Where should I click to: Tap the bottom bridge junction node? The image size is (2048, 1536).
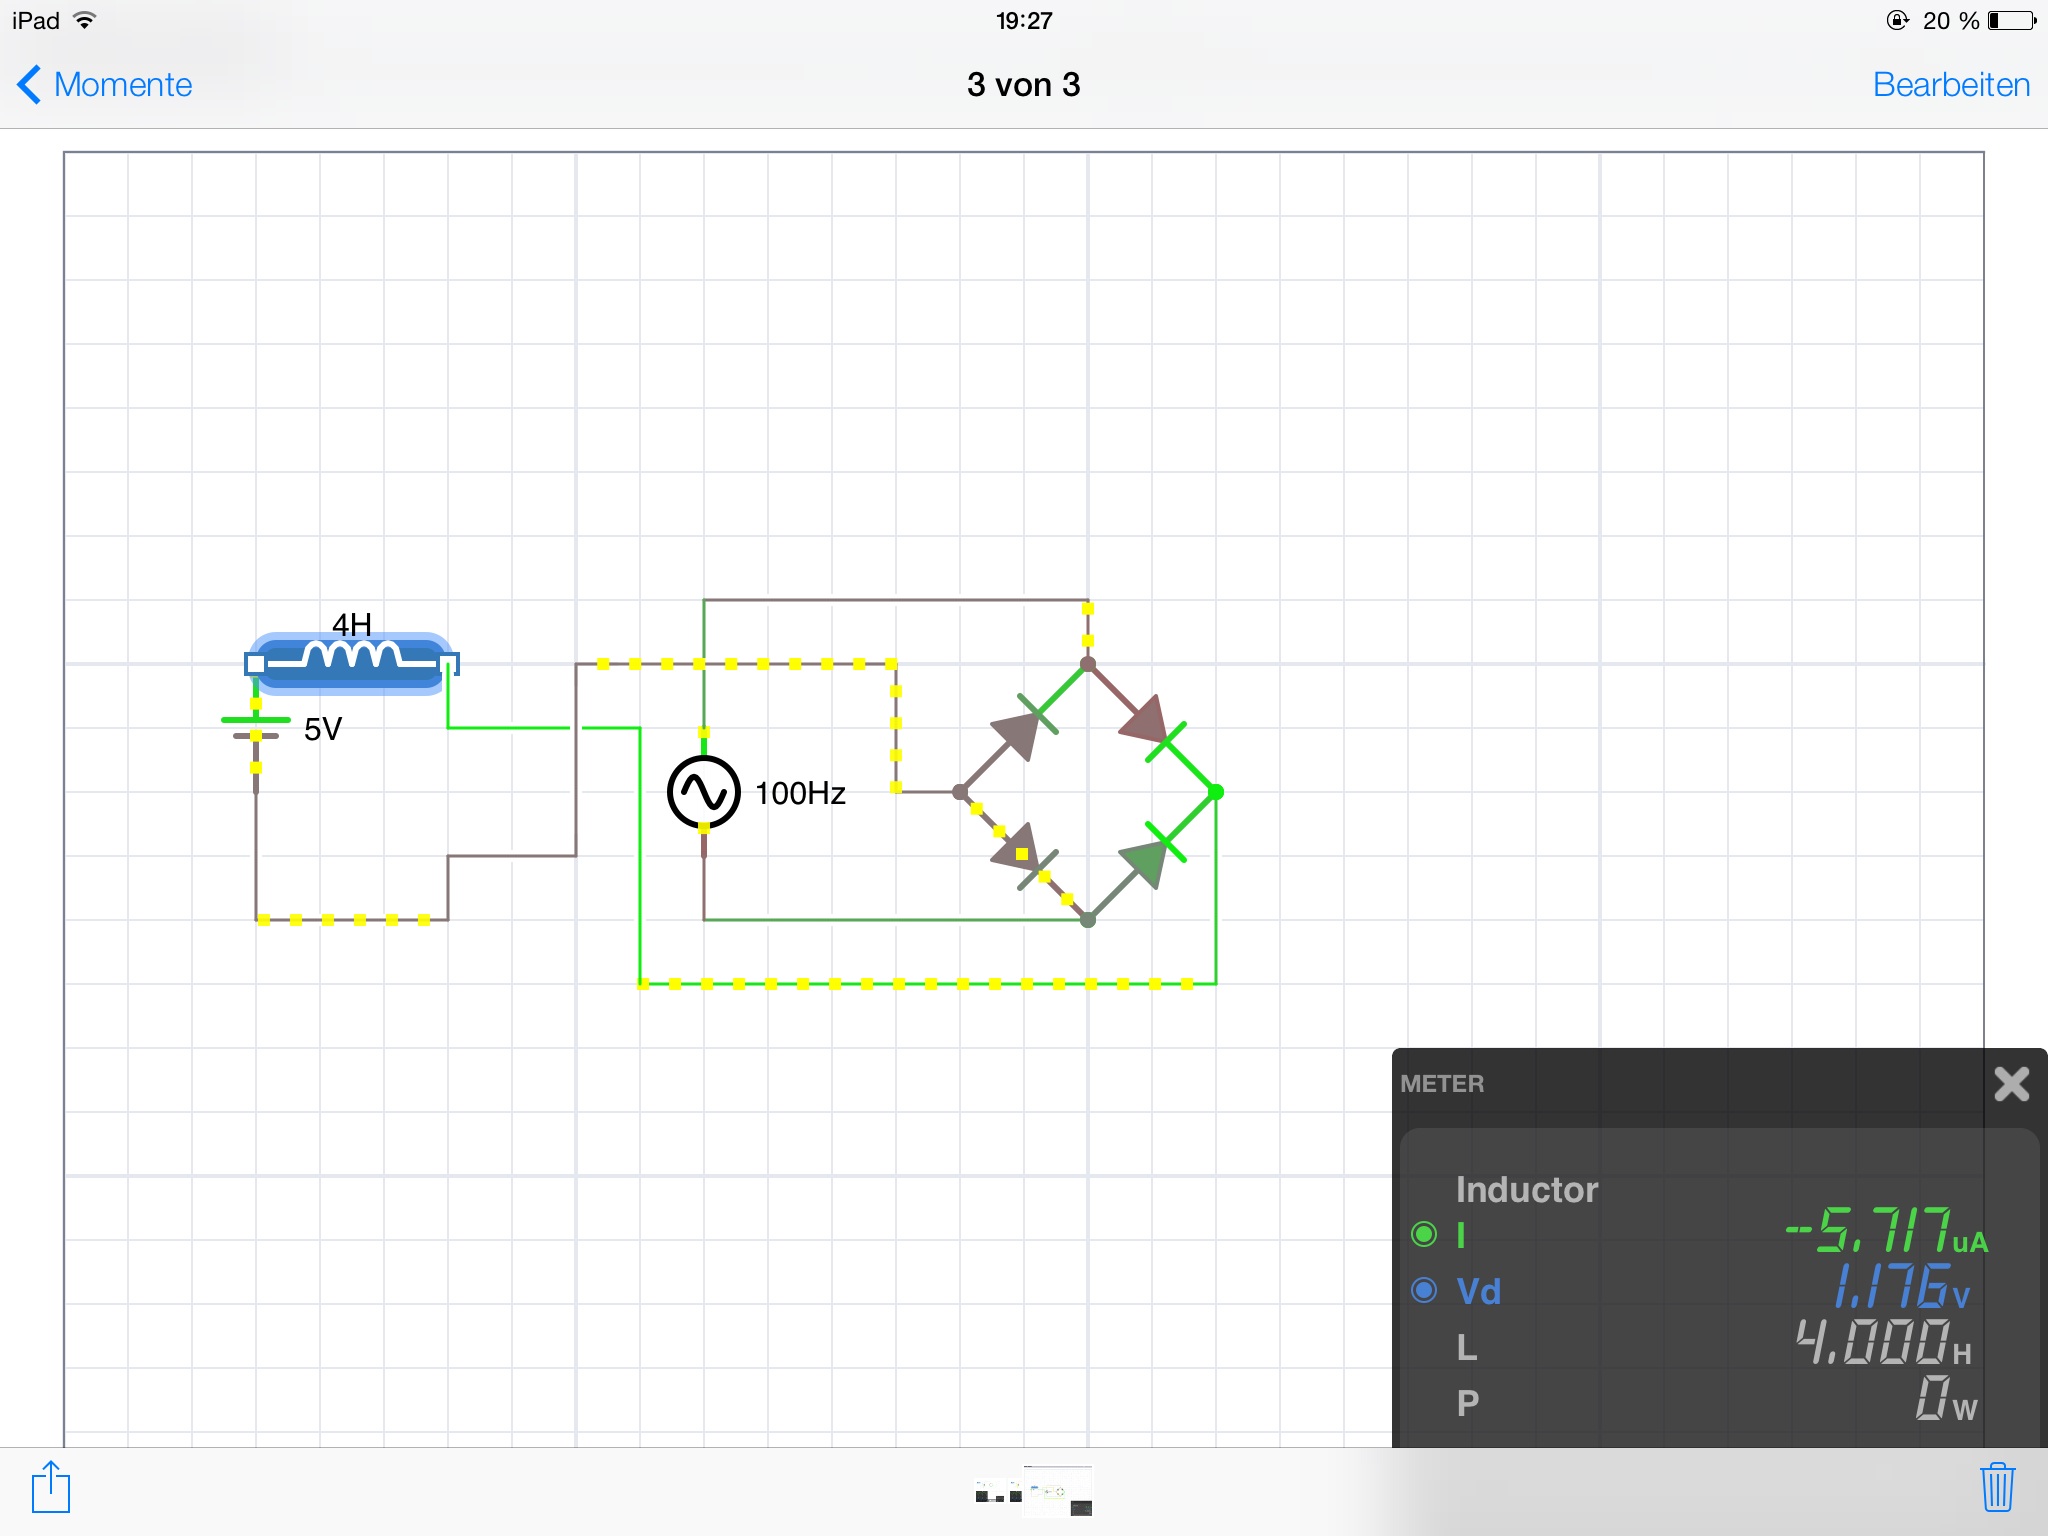(x=1088, y=920)
